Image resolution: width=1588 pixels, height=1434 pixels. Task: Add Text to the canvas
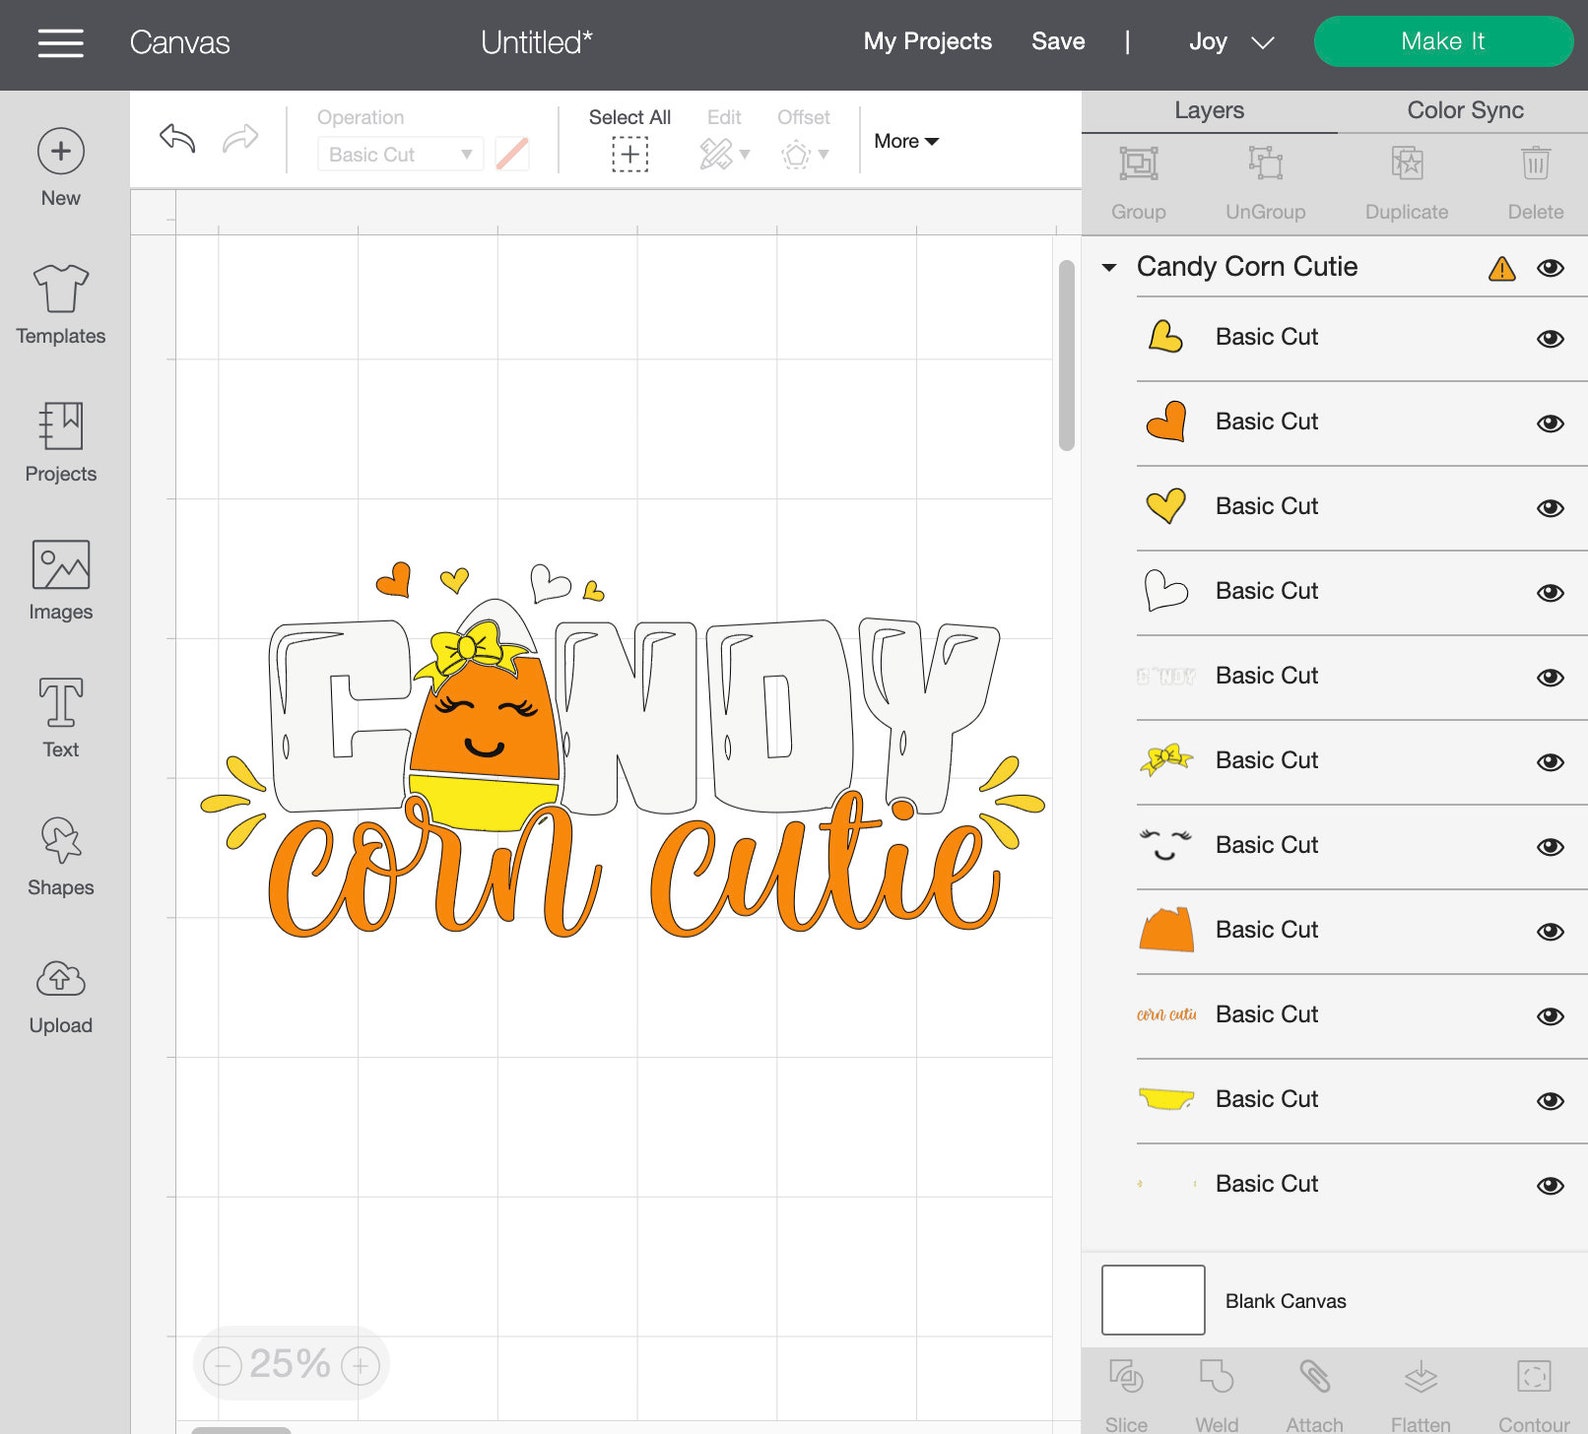tap(61, 718)
